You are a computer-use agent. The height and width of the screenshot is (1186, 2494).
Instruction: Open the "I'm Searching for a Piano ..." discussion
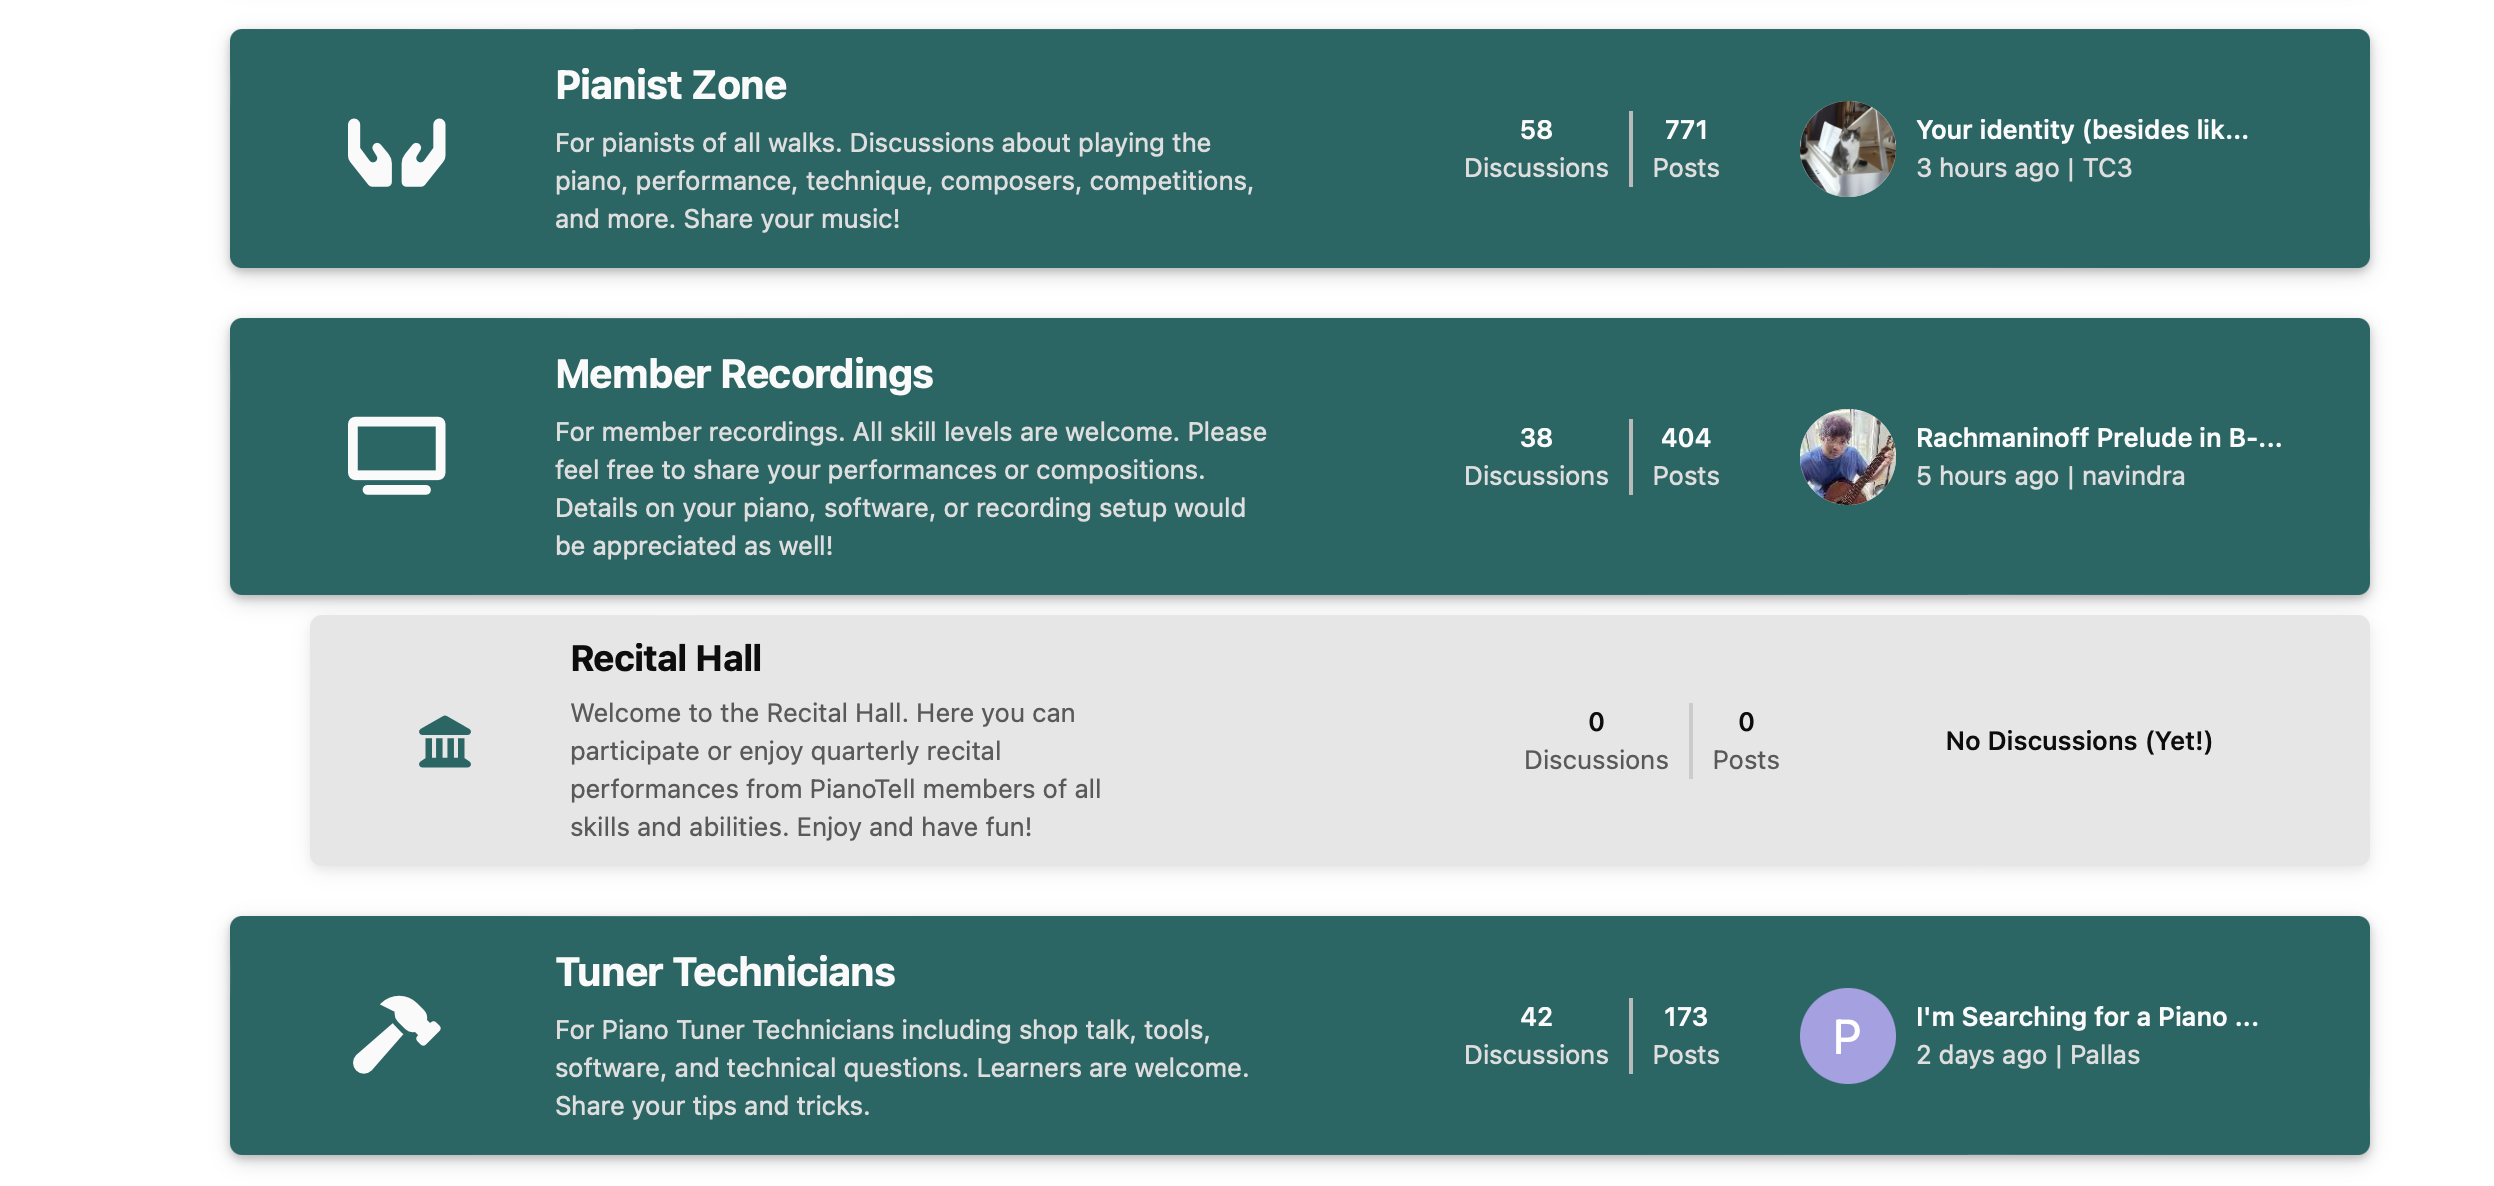(2086, 1017)
